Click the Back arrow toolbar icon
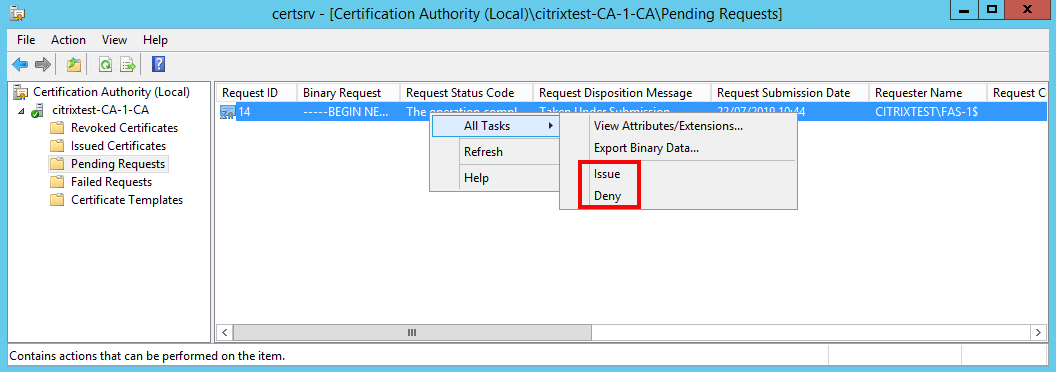This screenshot has height=372, width=1056. pos(20,65)
